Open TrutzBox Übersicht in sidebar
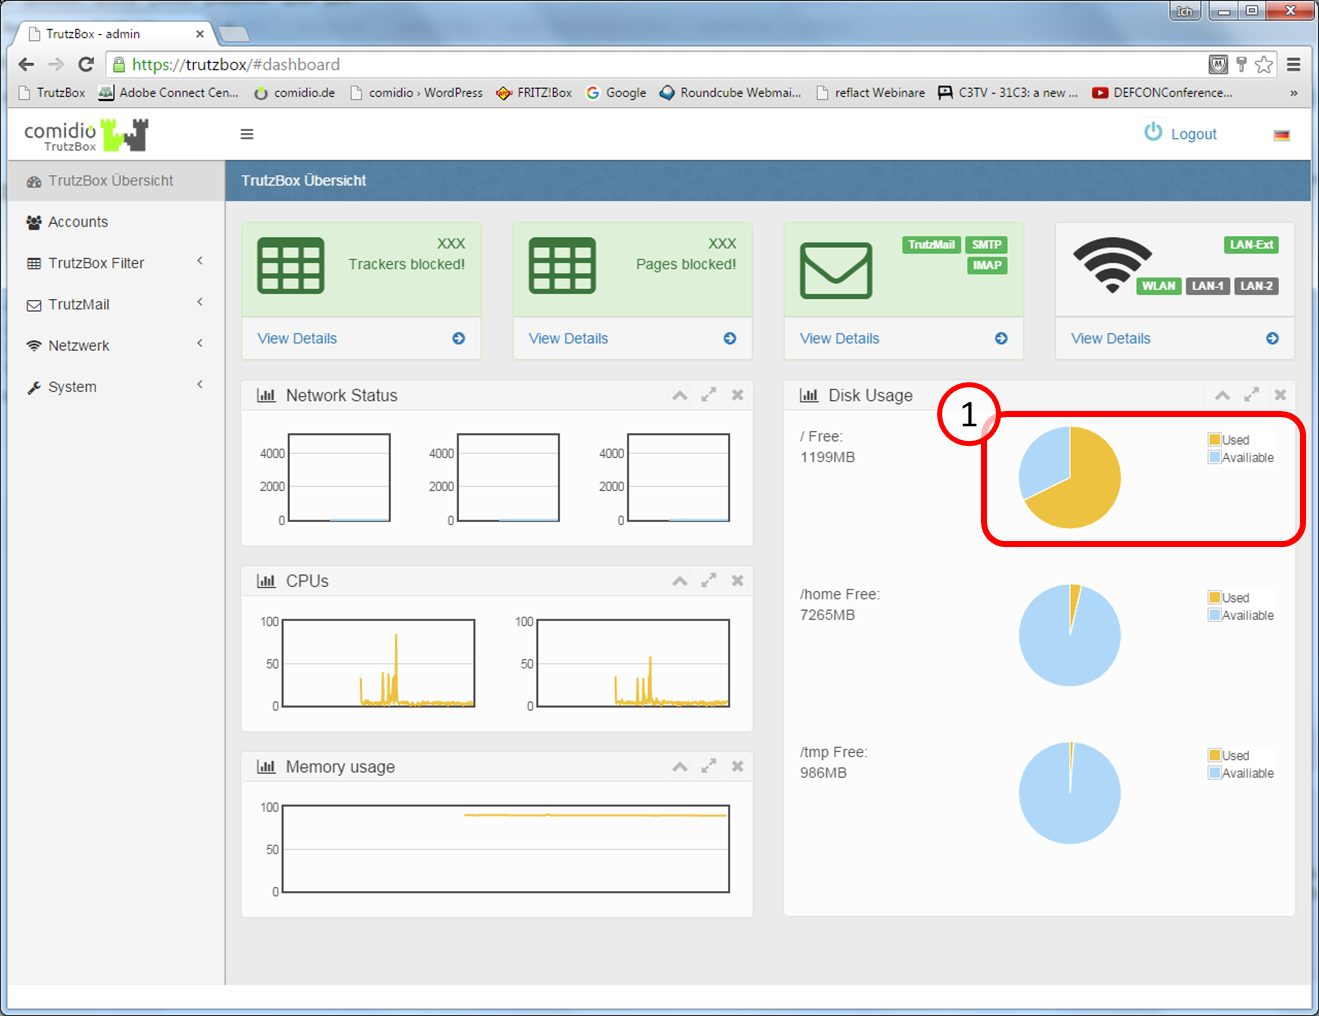 [116, 181]
